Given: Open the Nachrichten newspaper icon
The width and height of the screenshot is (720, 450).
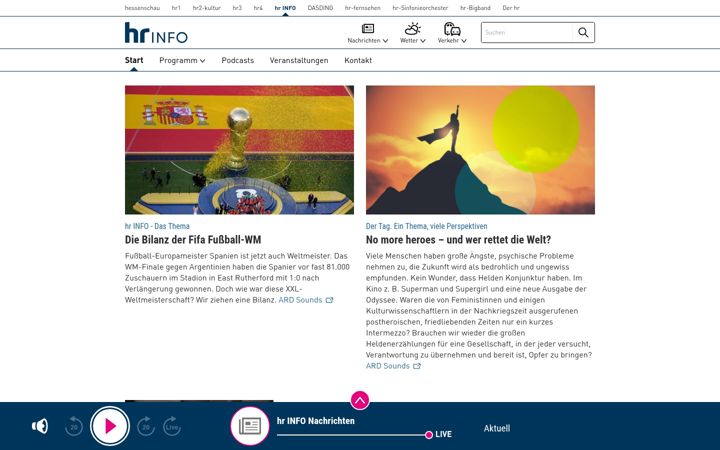Looking at the screenshot, I should point(368,29).
